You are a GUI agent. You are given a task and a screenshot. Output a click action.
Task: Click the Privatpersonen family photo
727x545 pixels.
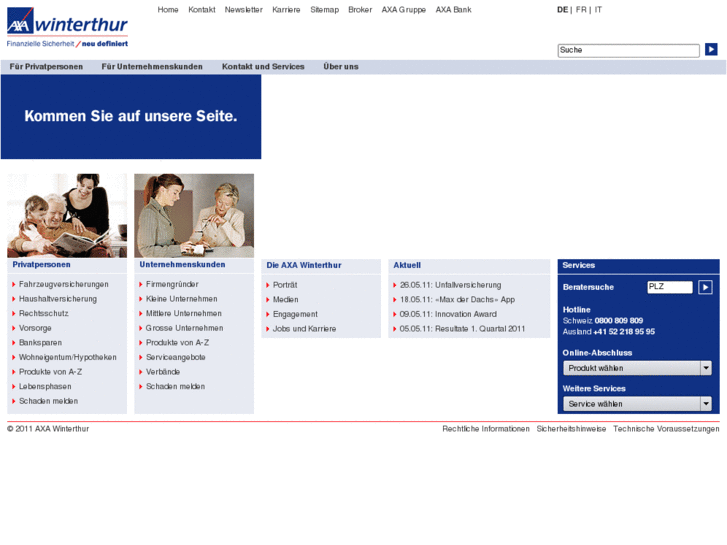point(67,216)
